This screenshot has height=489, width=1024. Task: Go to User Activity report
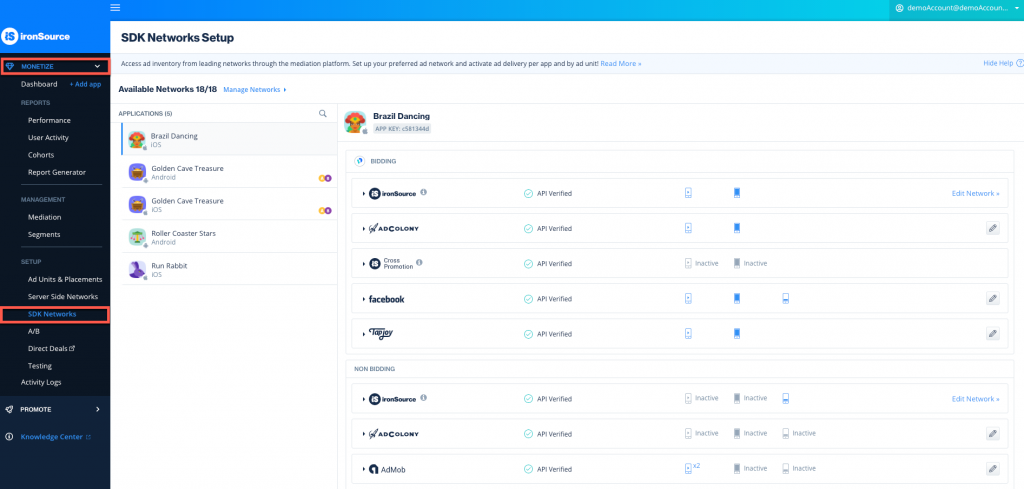point(48,138)
